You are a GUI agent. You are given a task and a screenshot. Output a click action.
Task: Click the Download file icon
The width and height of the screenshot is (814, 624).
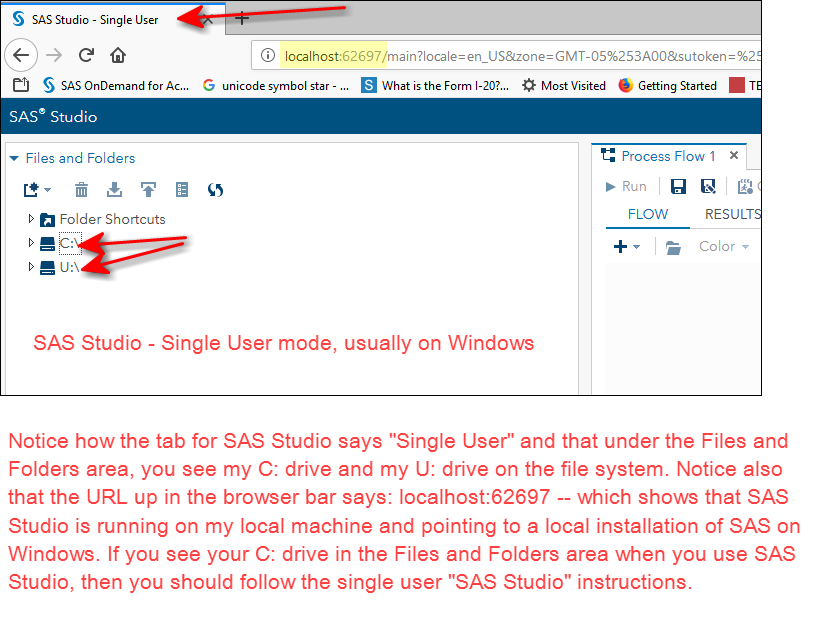click(x=114, y=189)
